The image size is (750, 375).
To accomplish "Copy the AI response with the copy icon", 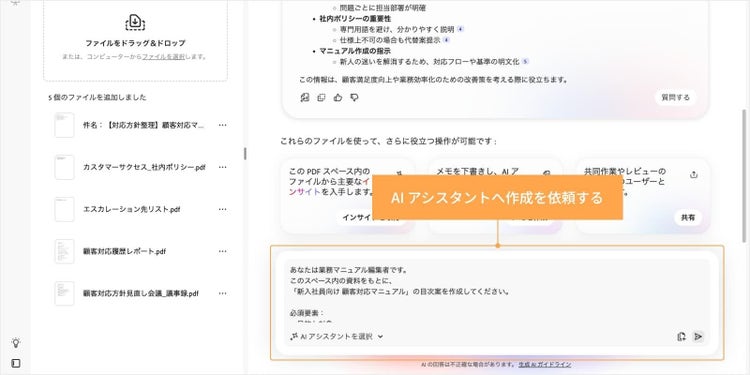I will [321, 98].
